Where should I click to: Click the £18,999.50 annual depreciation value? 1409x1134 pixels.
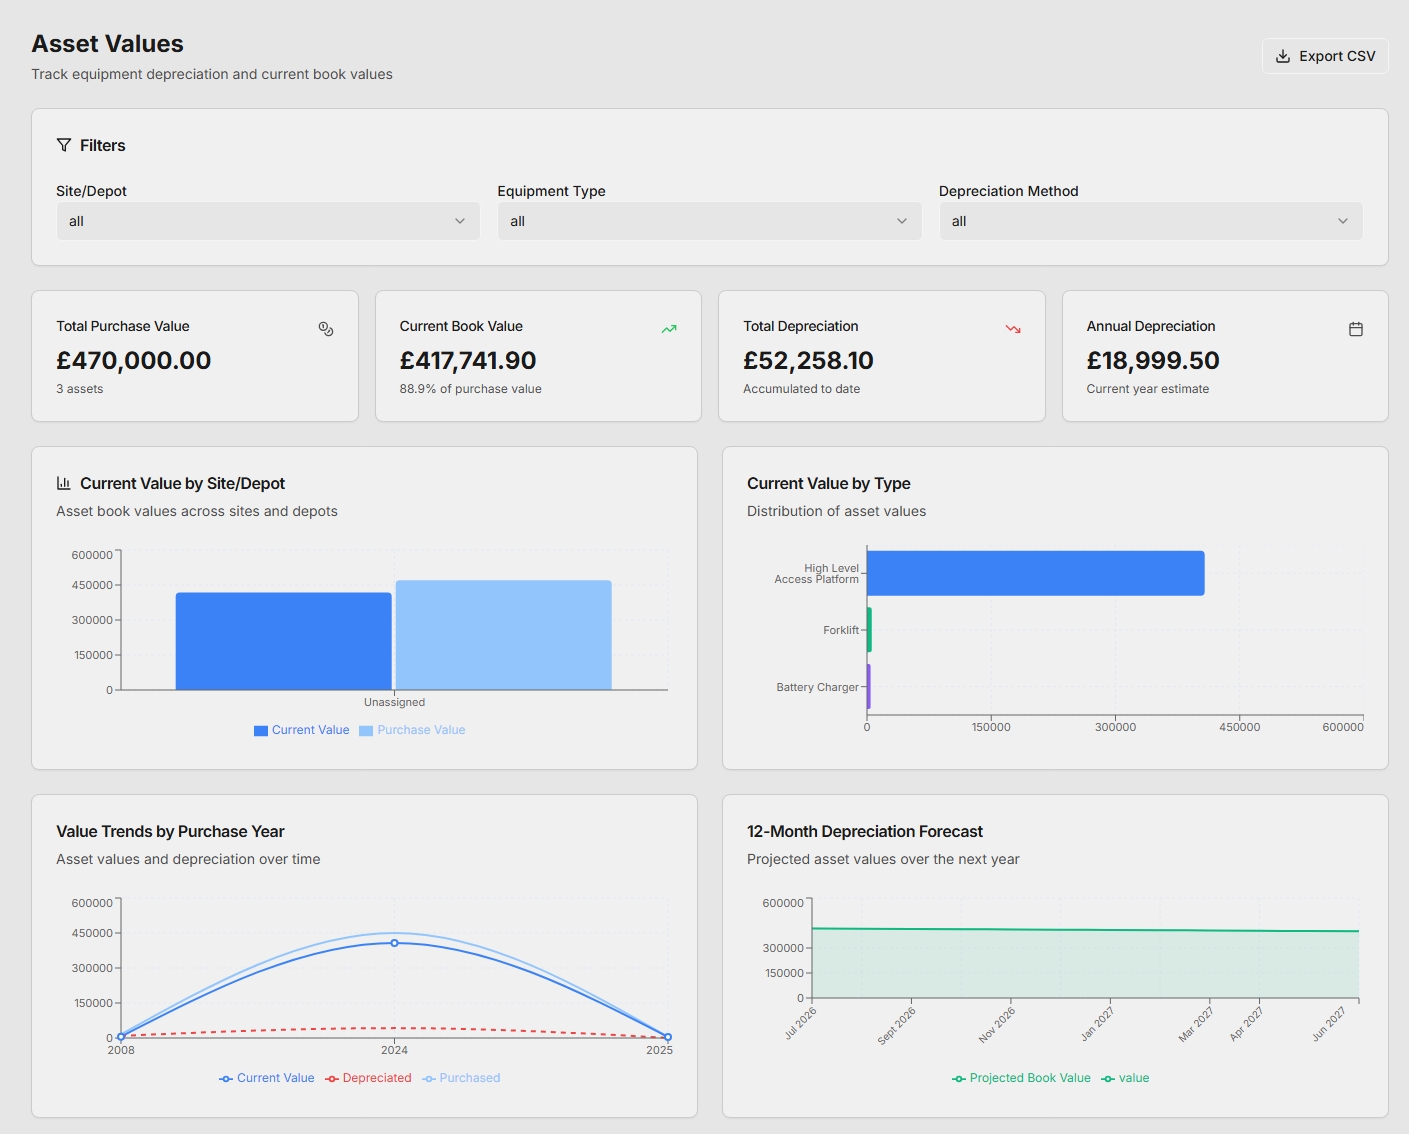pyautogui.click(x=1153, y=360)
